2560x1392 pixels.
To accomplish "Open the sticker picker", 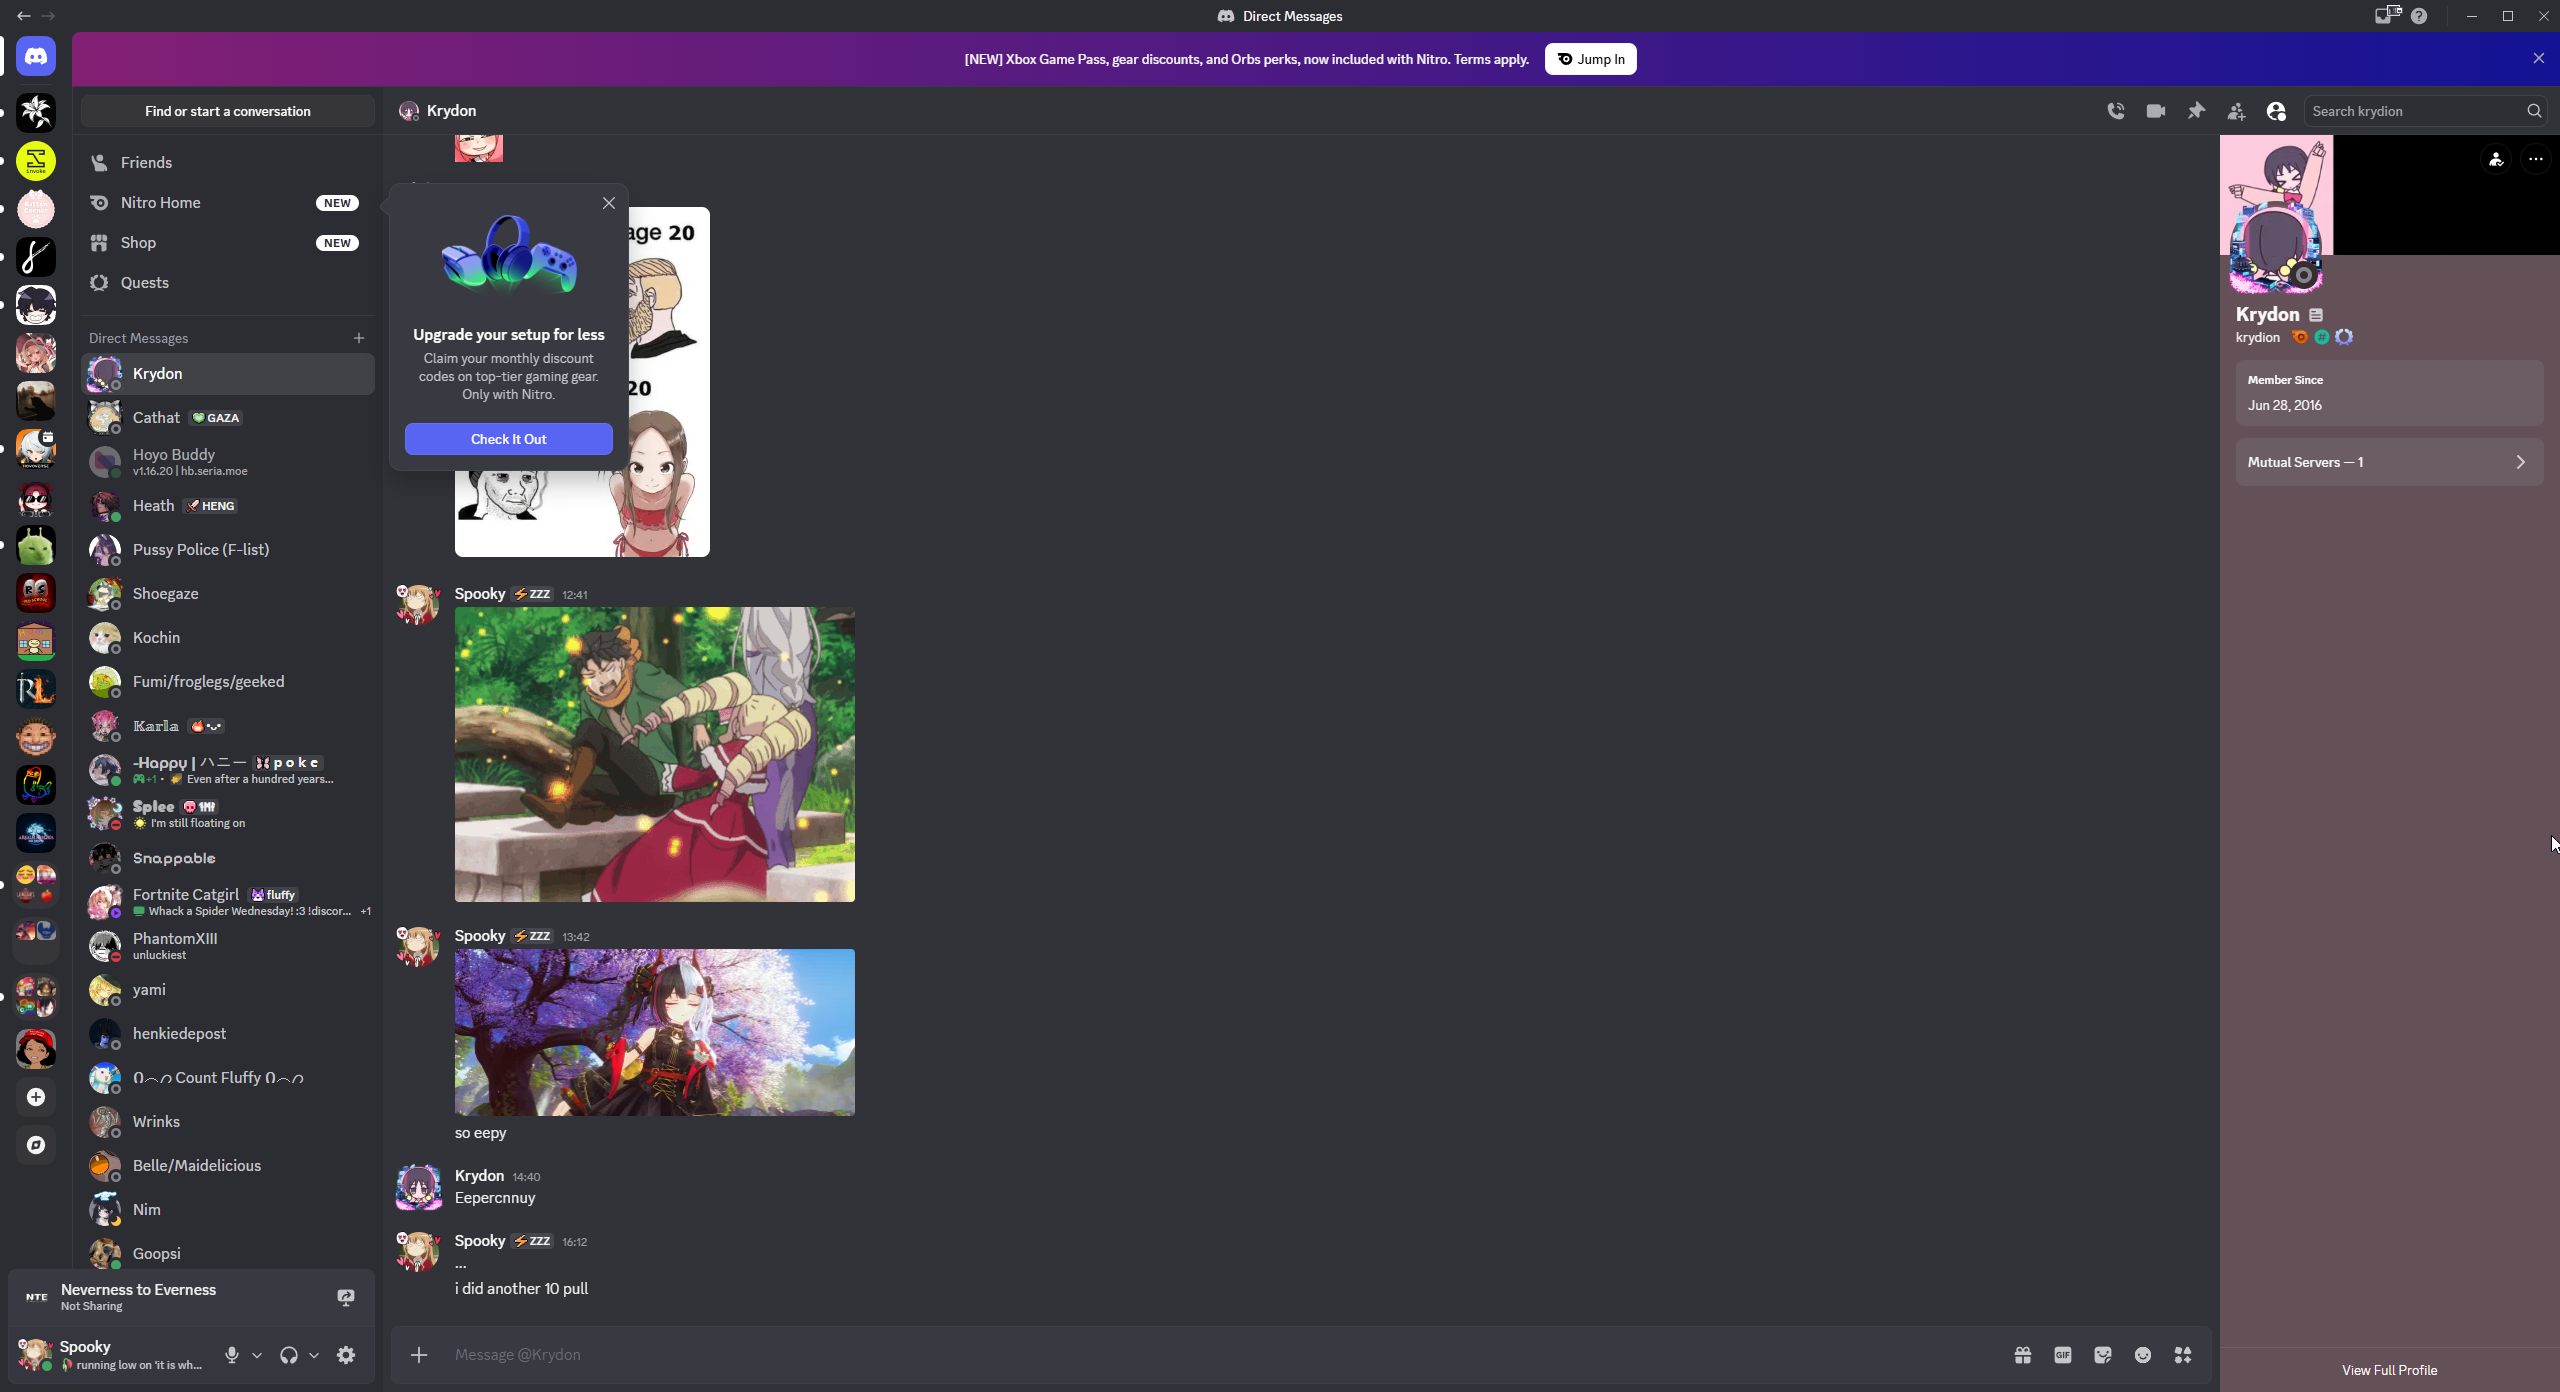I will (2103, 1355).
